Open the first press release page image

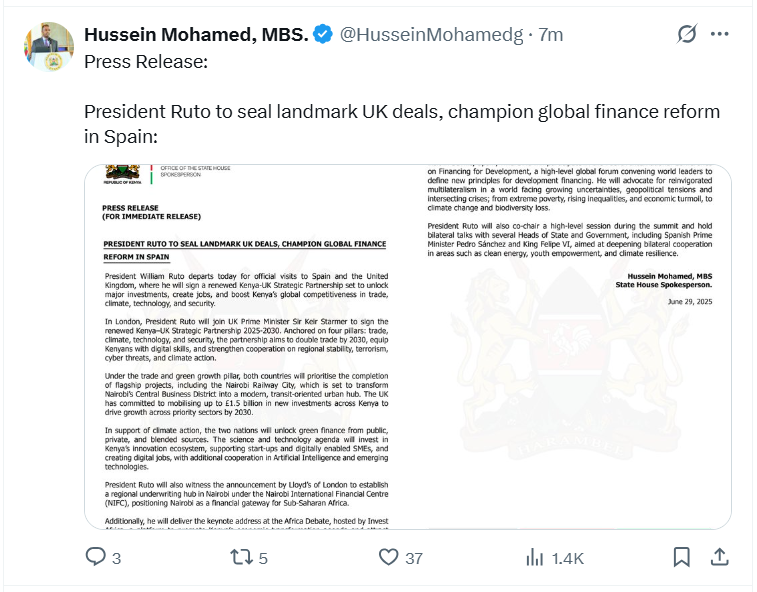245,346
